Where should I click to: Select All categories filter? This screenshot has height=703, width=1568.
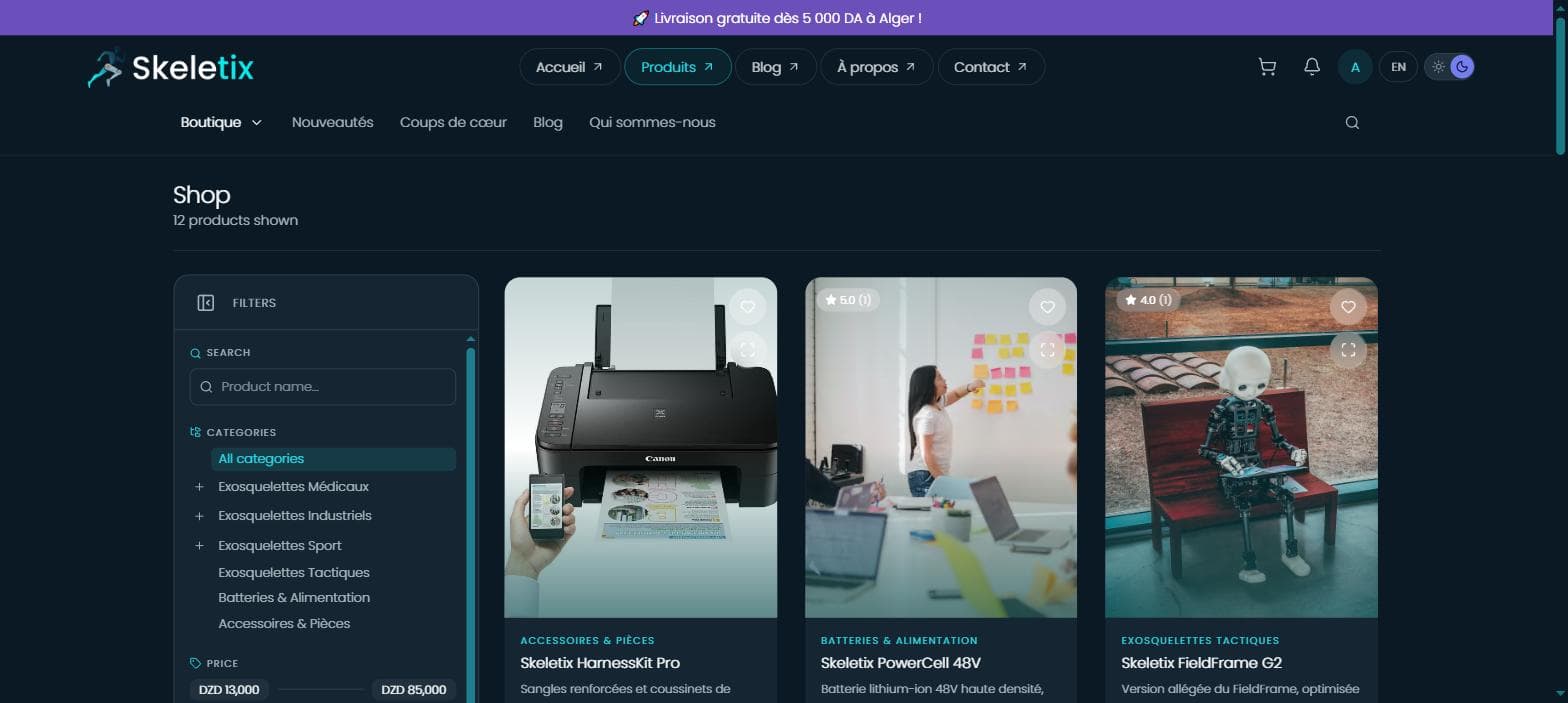click(333, 459)
